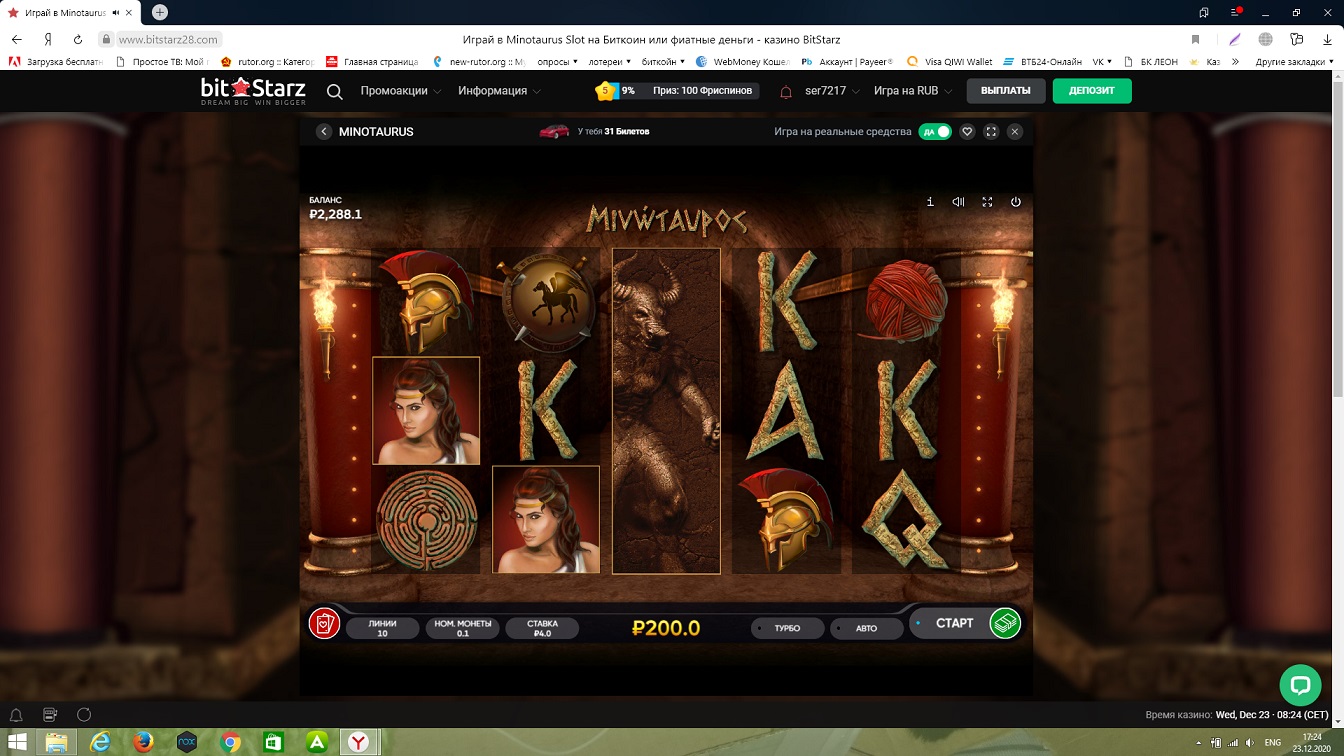Expand the game frame to fullscreen
This screenshot has height=756, width=1344.
[991, 131]
